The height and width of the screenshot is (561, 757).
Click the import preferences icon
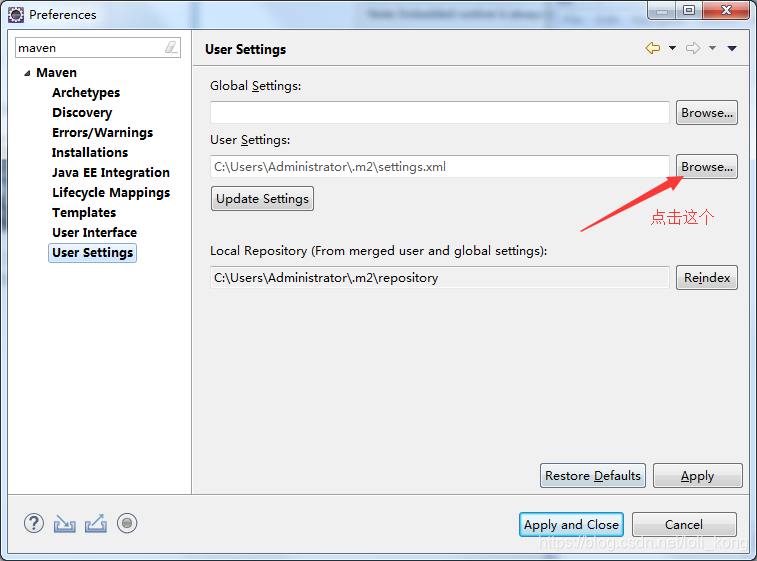tap(65, 524)
